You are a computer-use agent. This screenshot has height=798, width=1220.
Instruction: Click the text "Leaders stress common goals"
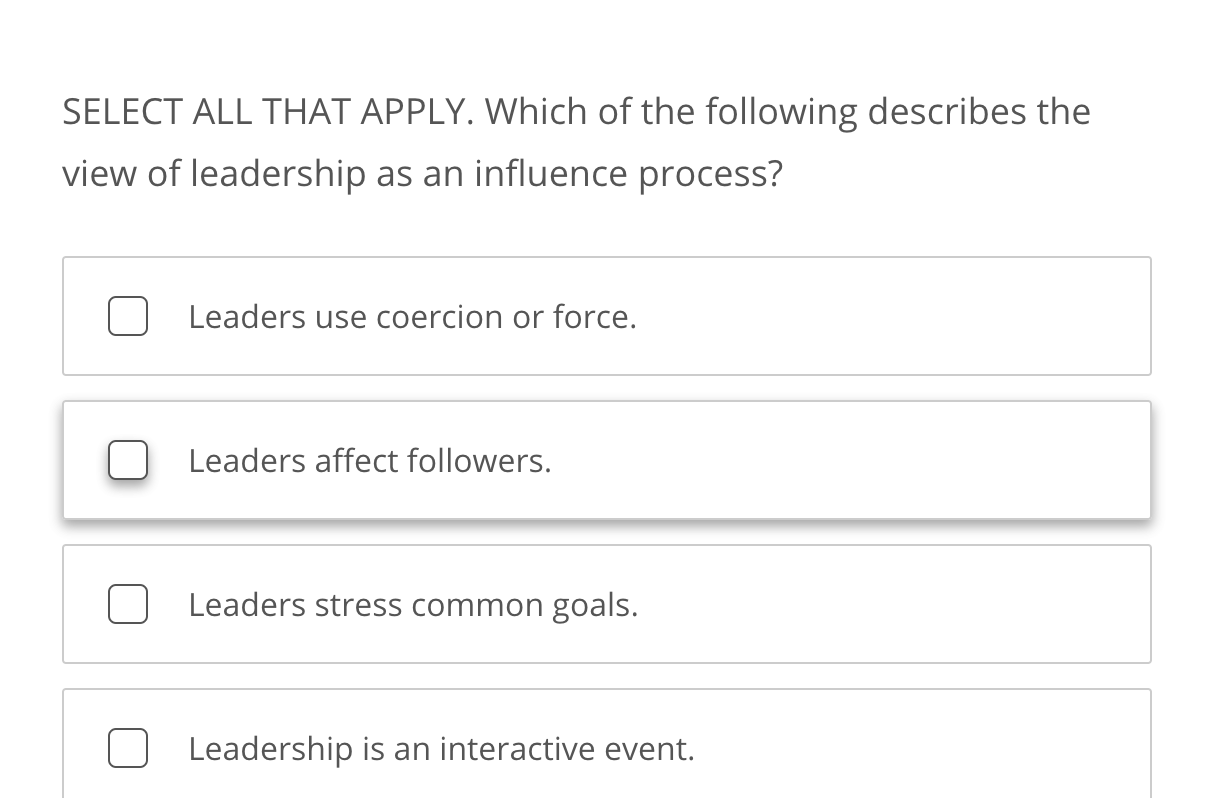(413, 604)
